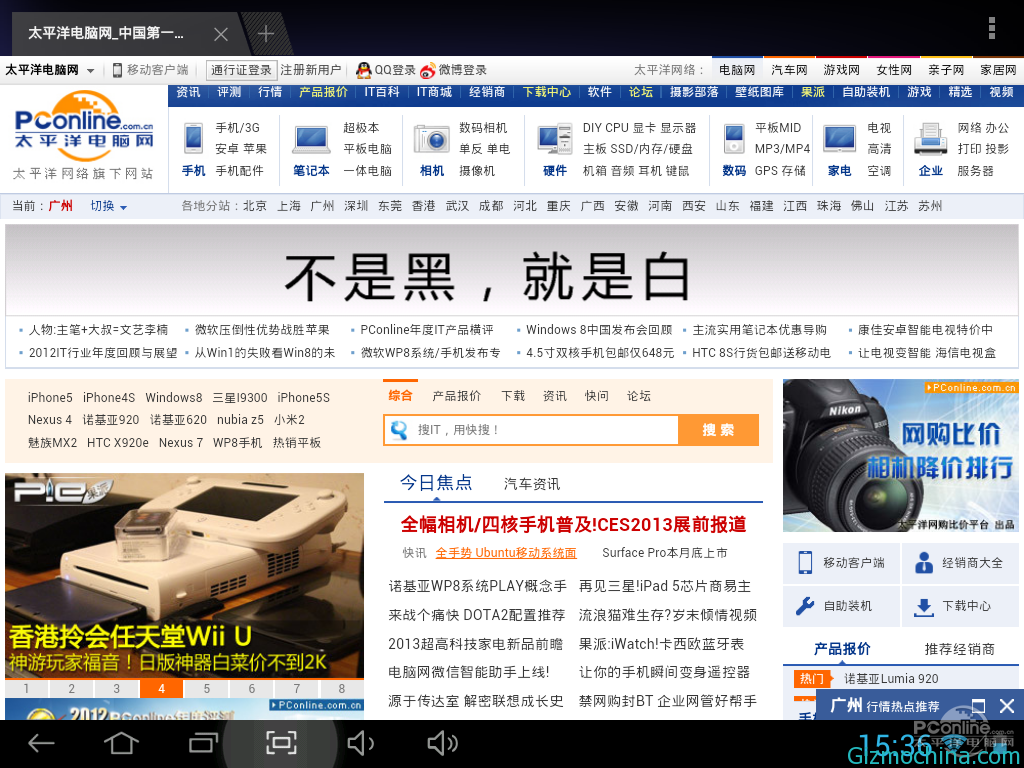Tap the Android home button
Image resolution: width=1024 pixels, height=768 pixels.
[121, 743]
